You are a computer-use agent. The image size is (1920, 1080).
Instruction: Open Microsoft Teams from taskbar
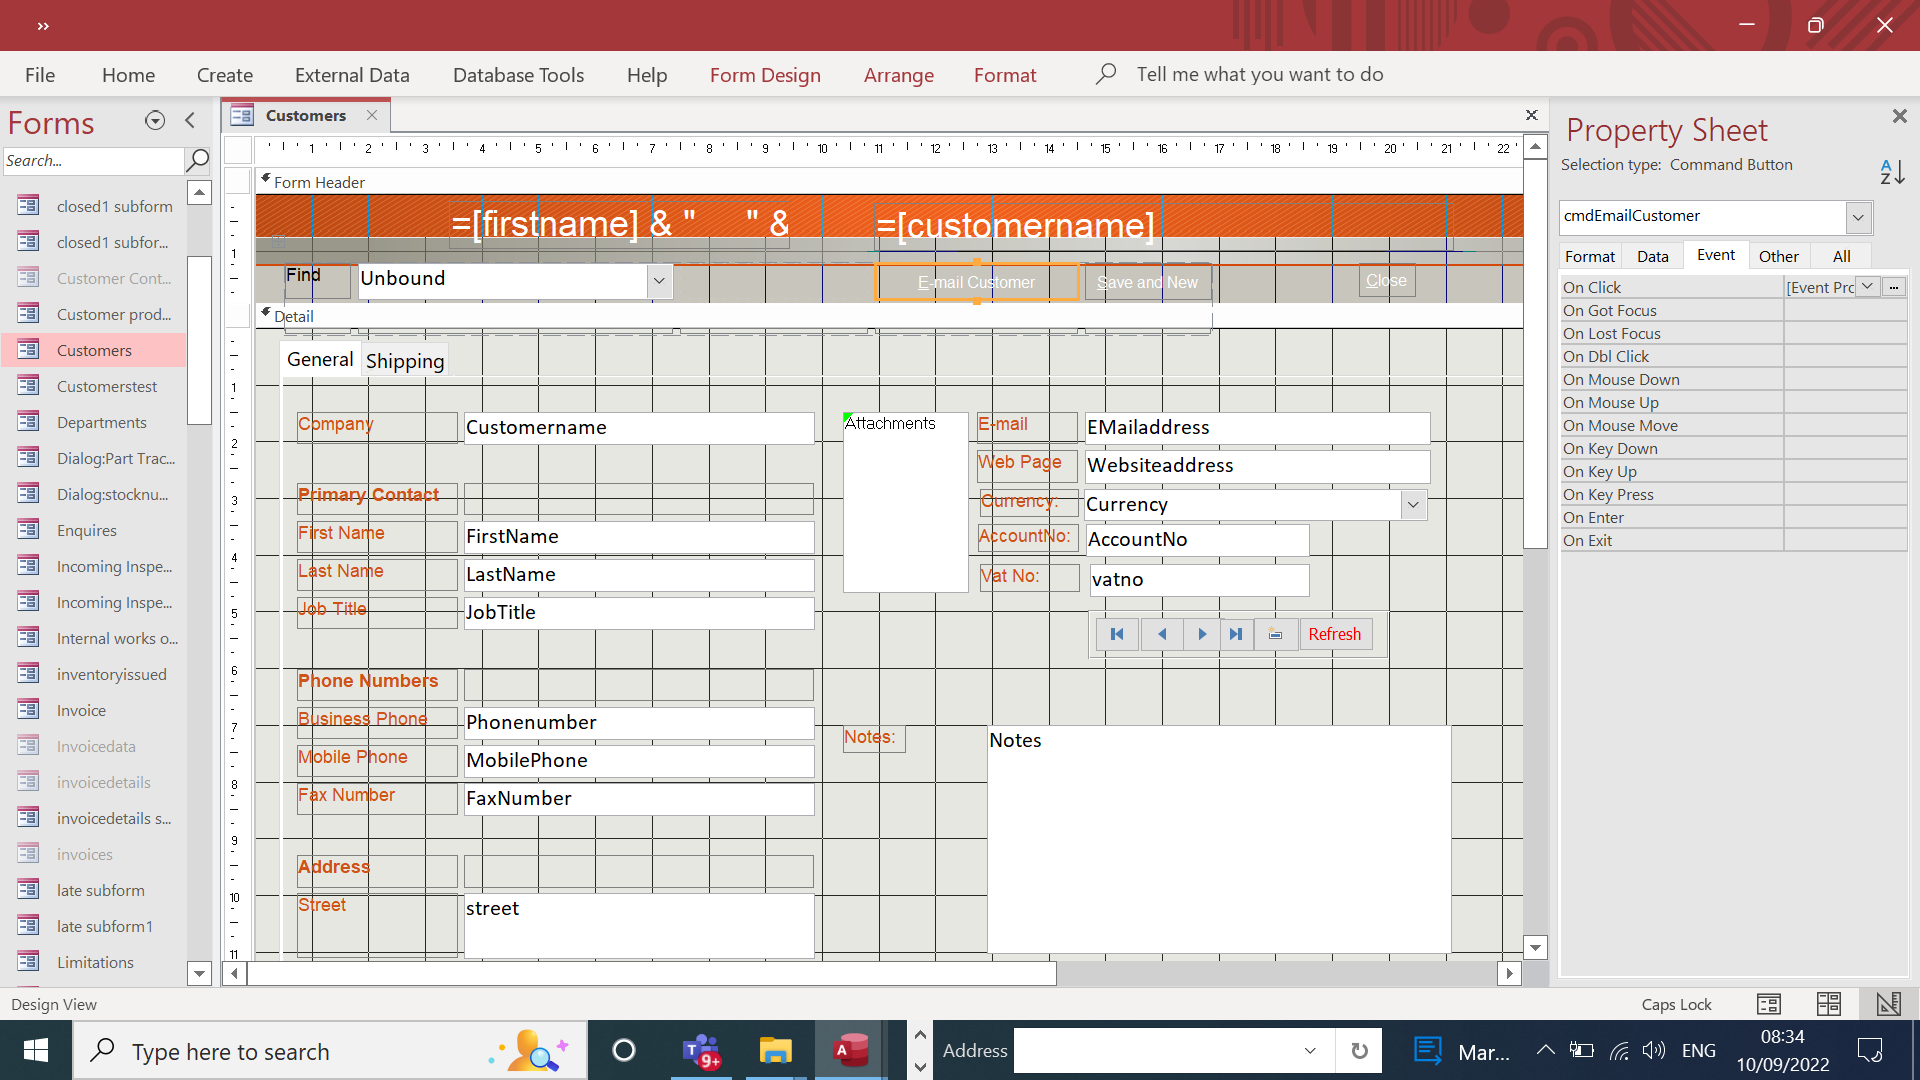pos(702,1051)
